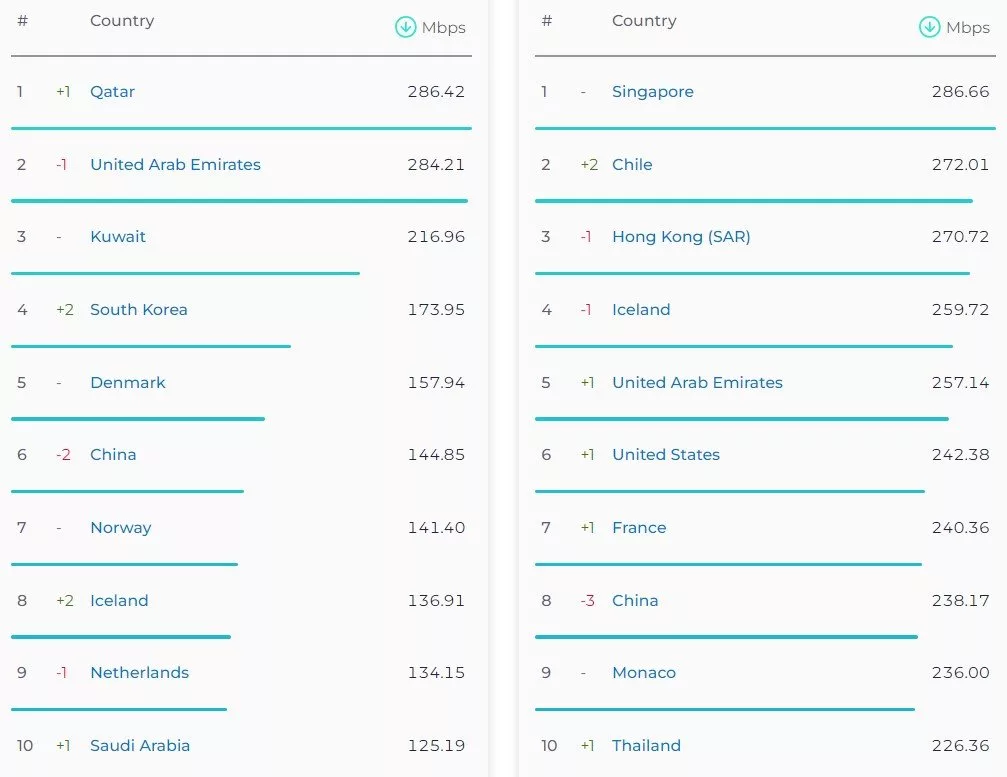This screenshot has height=777, width=1007.
Task: Click the speed bar under Qatar
Action: pos(241,128)
